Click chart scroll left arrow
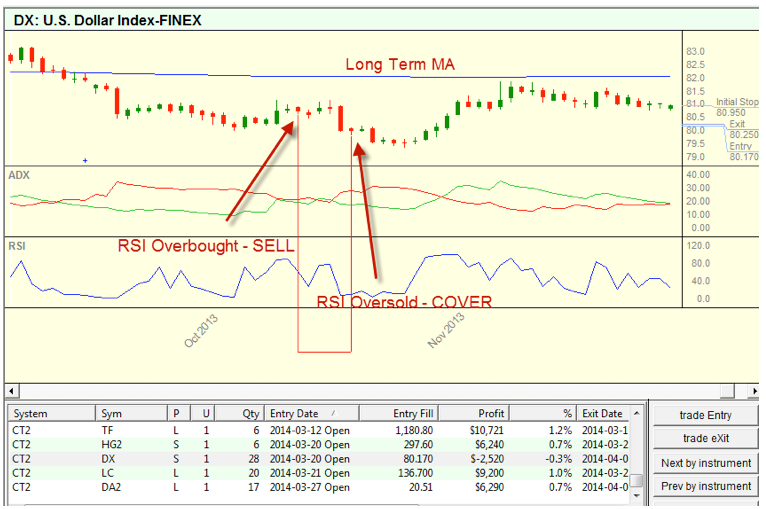The width and height of the screenshot is (766, 509). pyautogui.click(x=12, y=391)
